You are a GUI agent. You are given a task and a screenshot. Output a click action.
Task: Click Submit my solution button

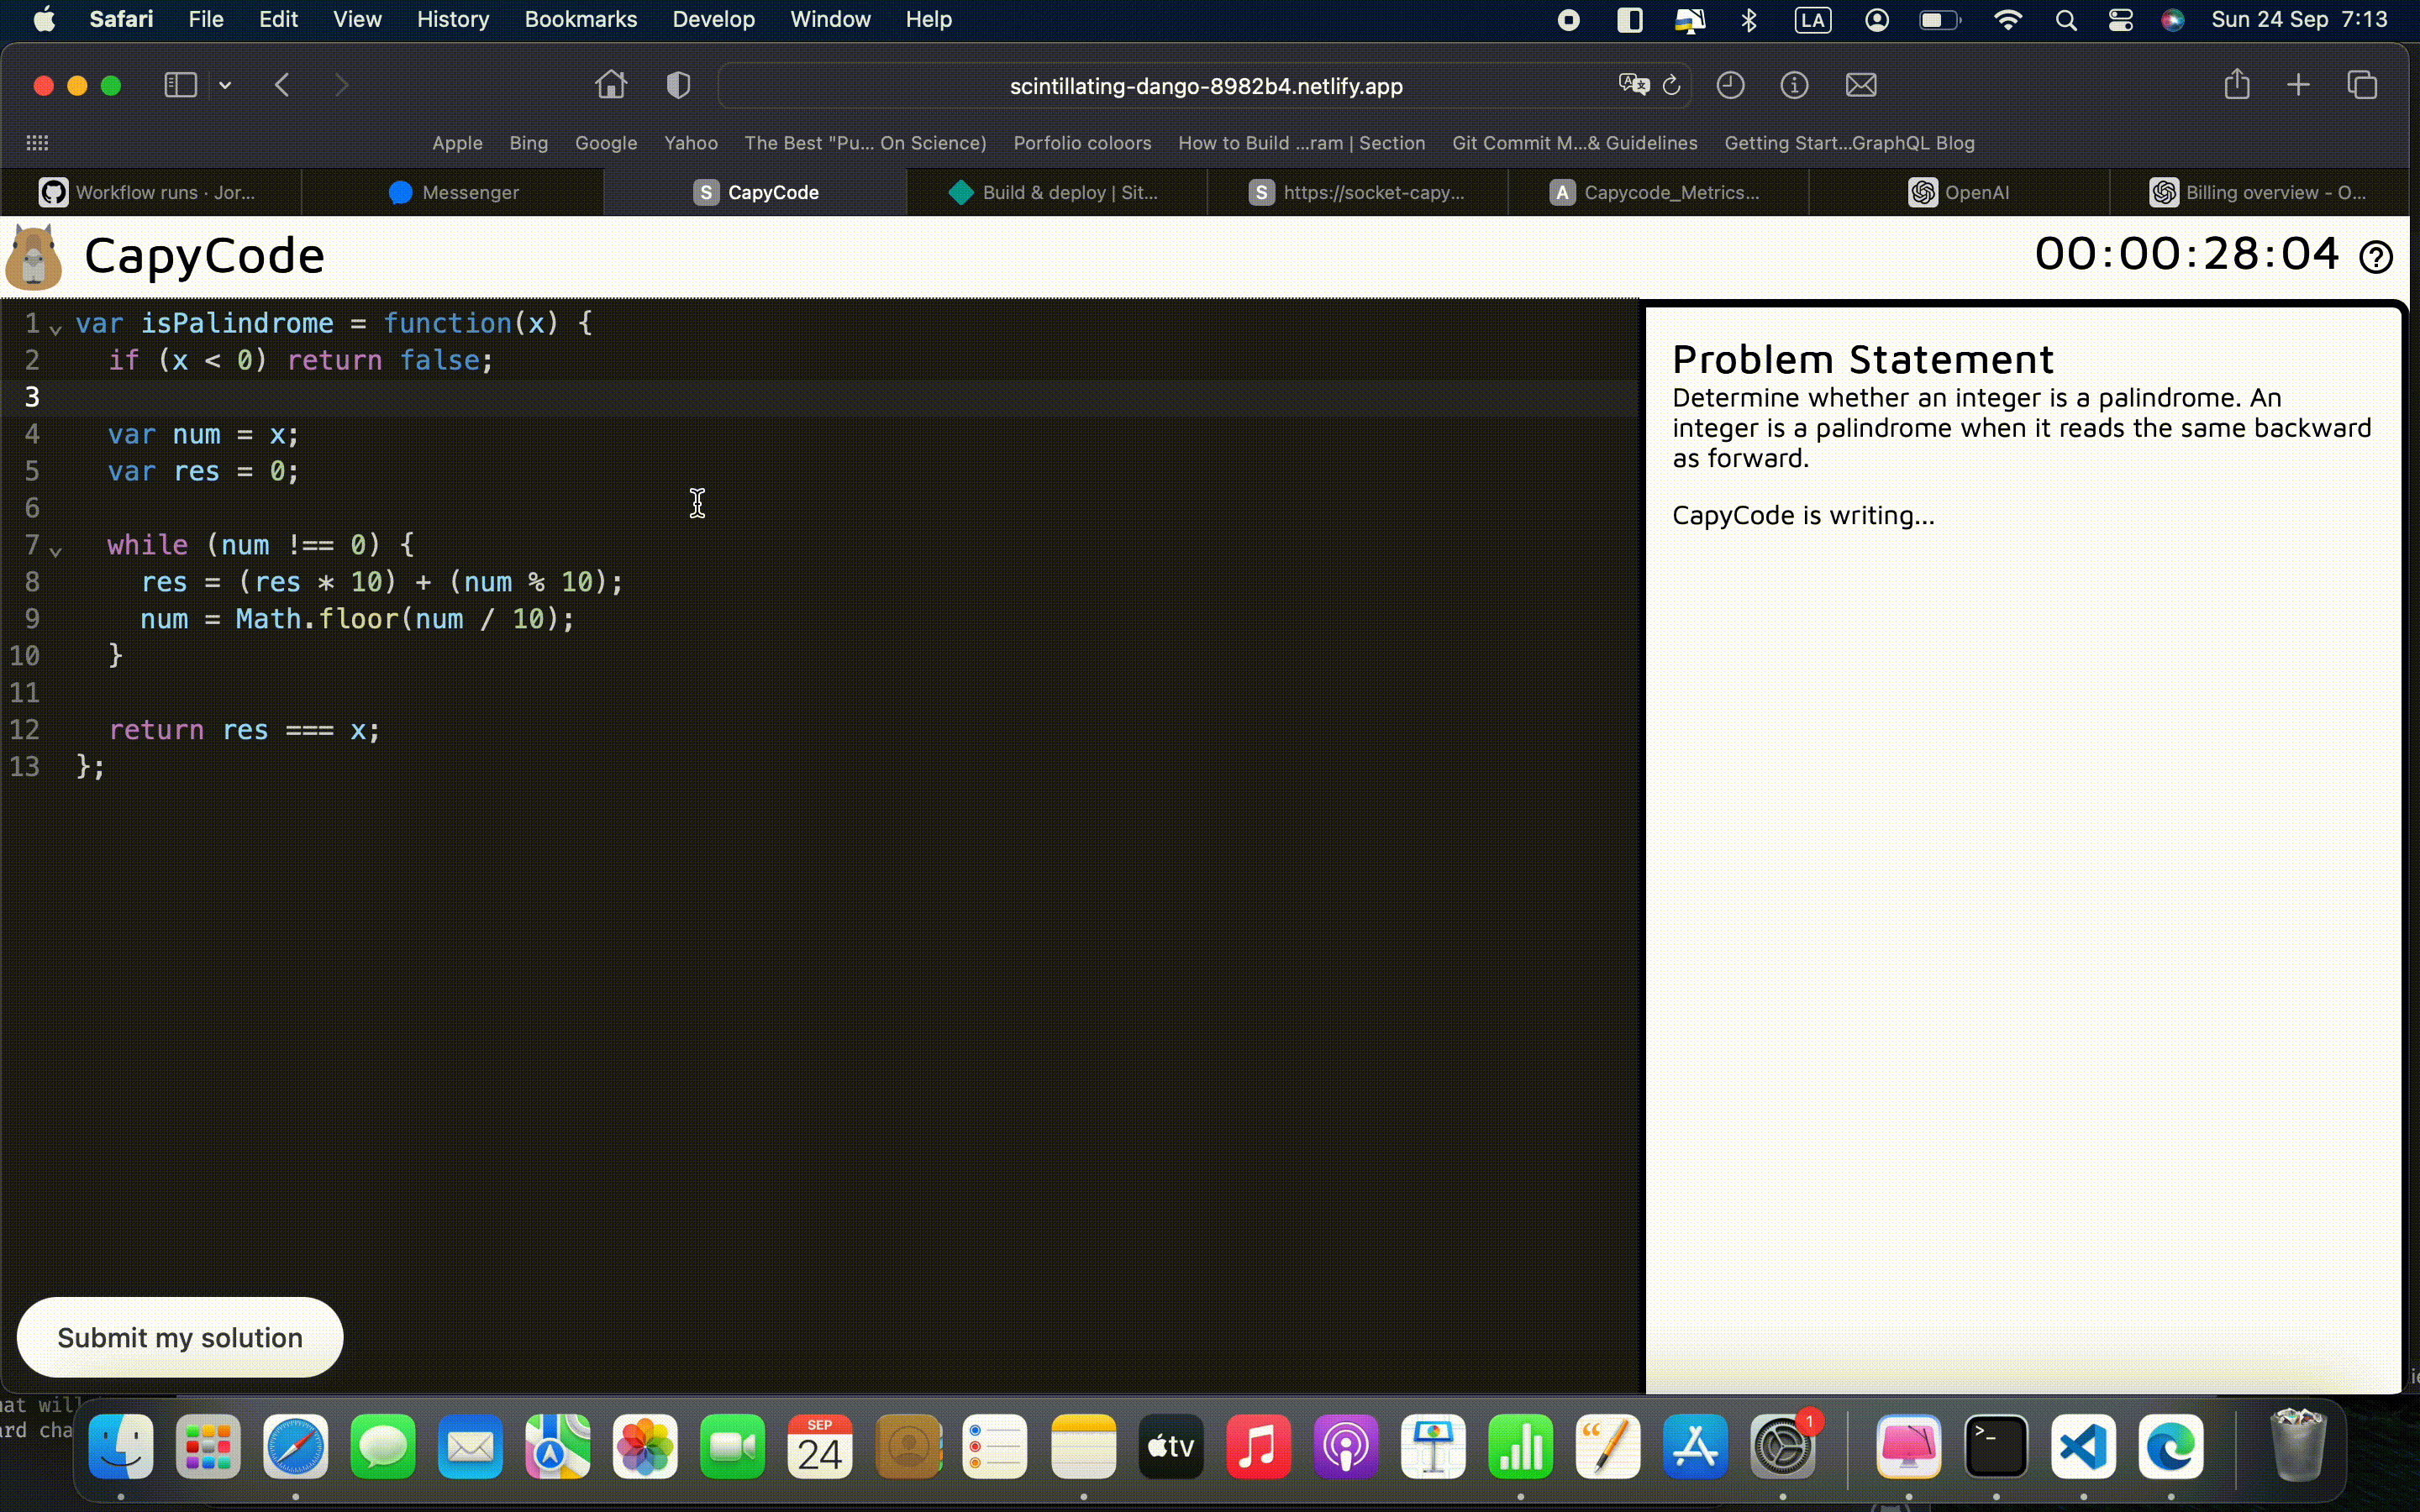tap(180, 1337)
